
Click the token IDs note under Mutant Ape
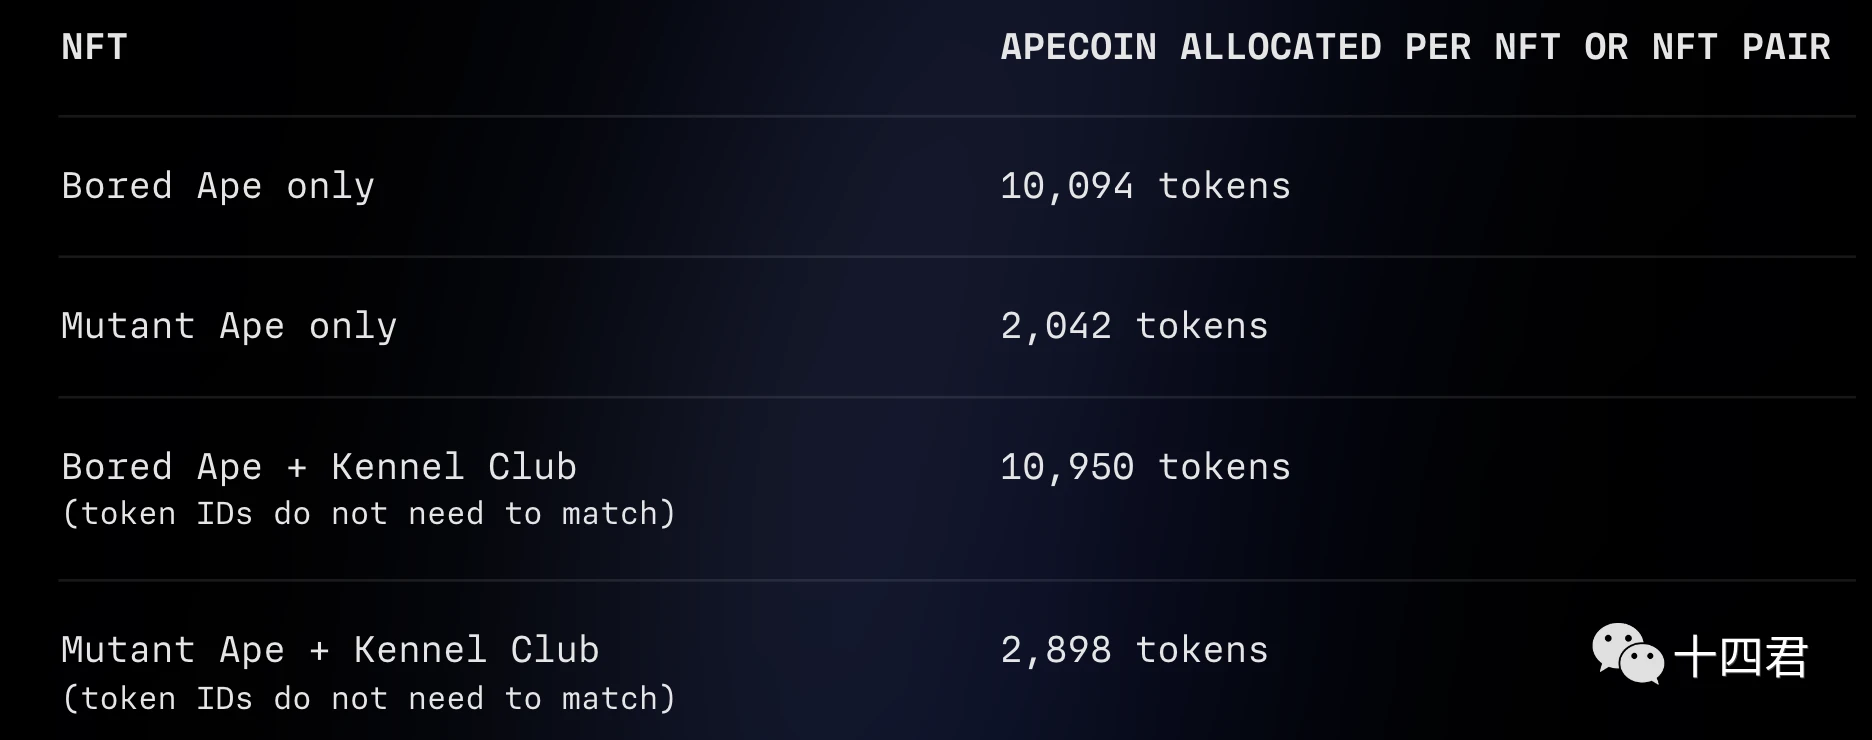click(369, 698)
